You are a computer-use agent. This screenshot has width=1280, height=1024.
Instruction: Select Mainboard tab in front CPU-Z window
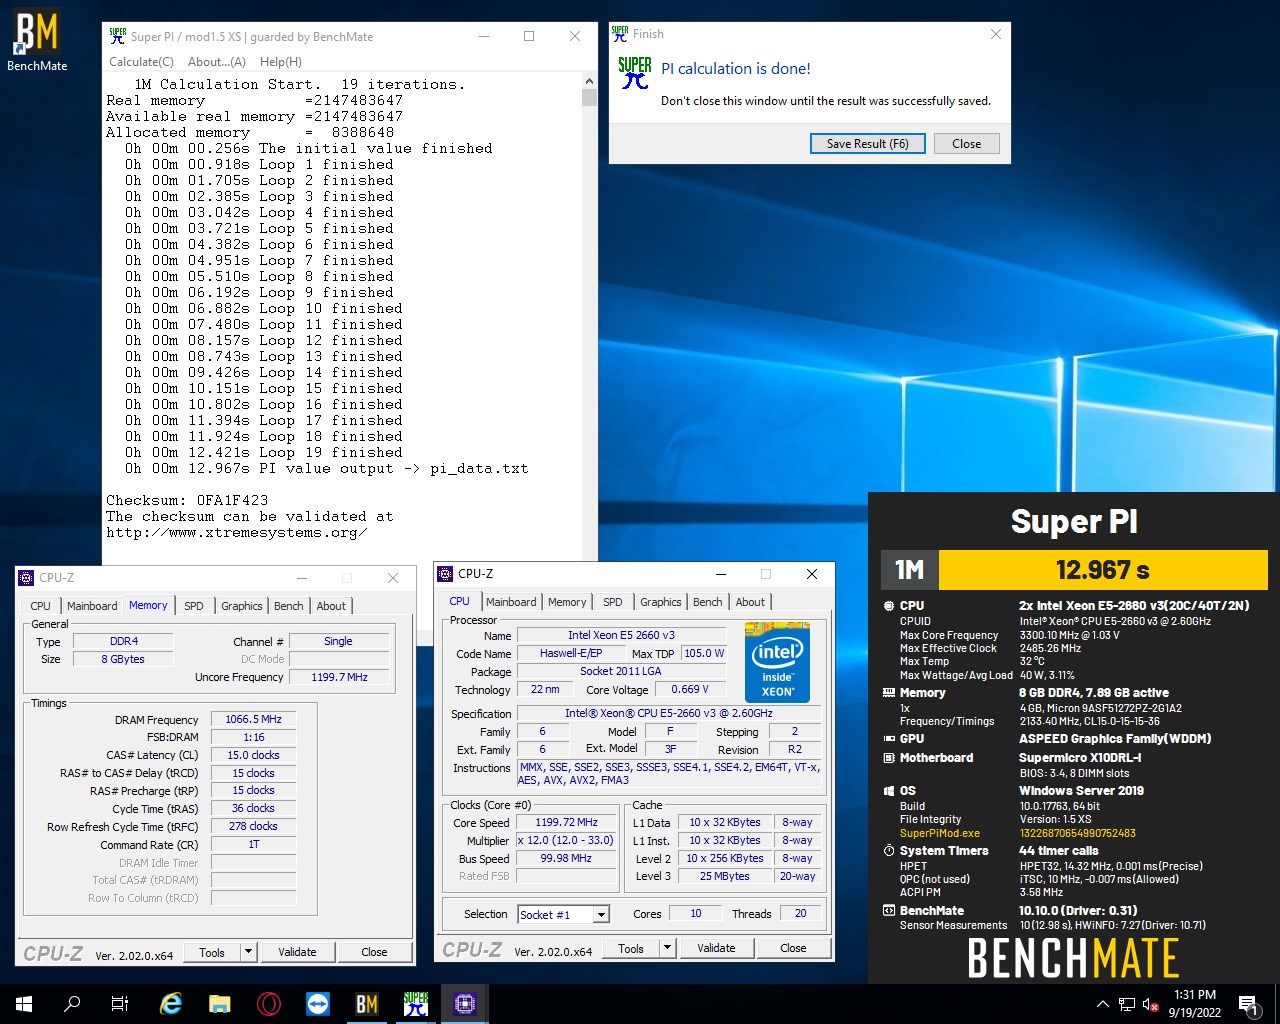coord(511,602)
